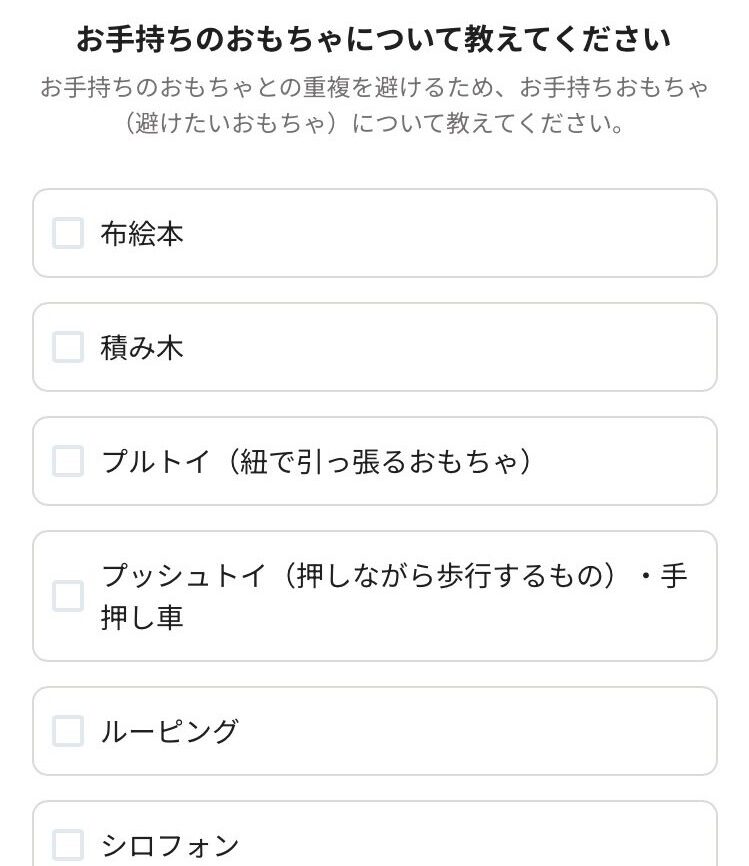
Task: Click the 布絵本 label text
Action: (x=142, y=234)
